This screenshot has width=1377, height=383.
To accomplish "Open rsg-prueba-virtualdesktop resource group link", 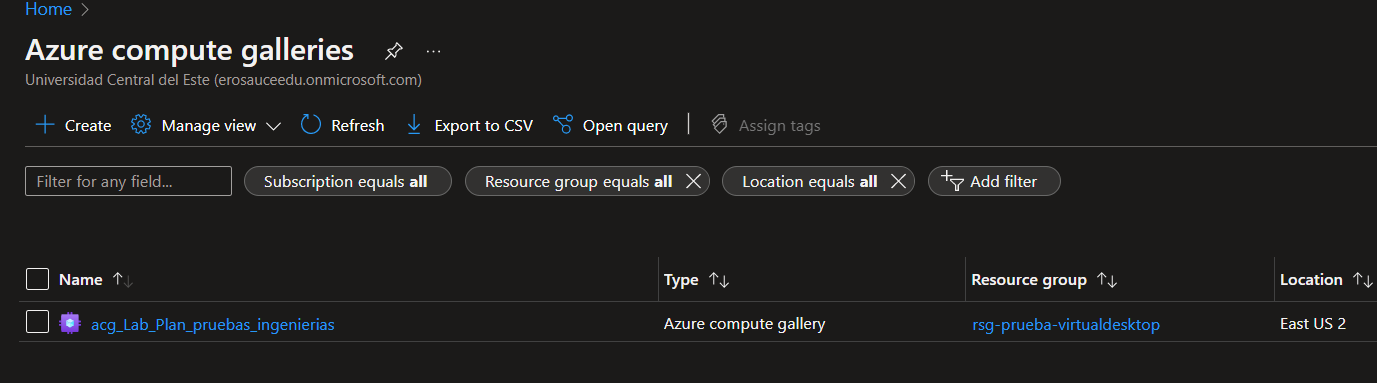I will click(1066, 324).
